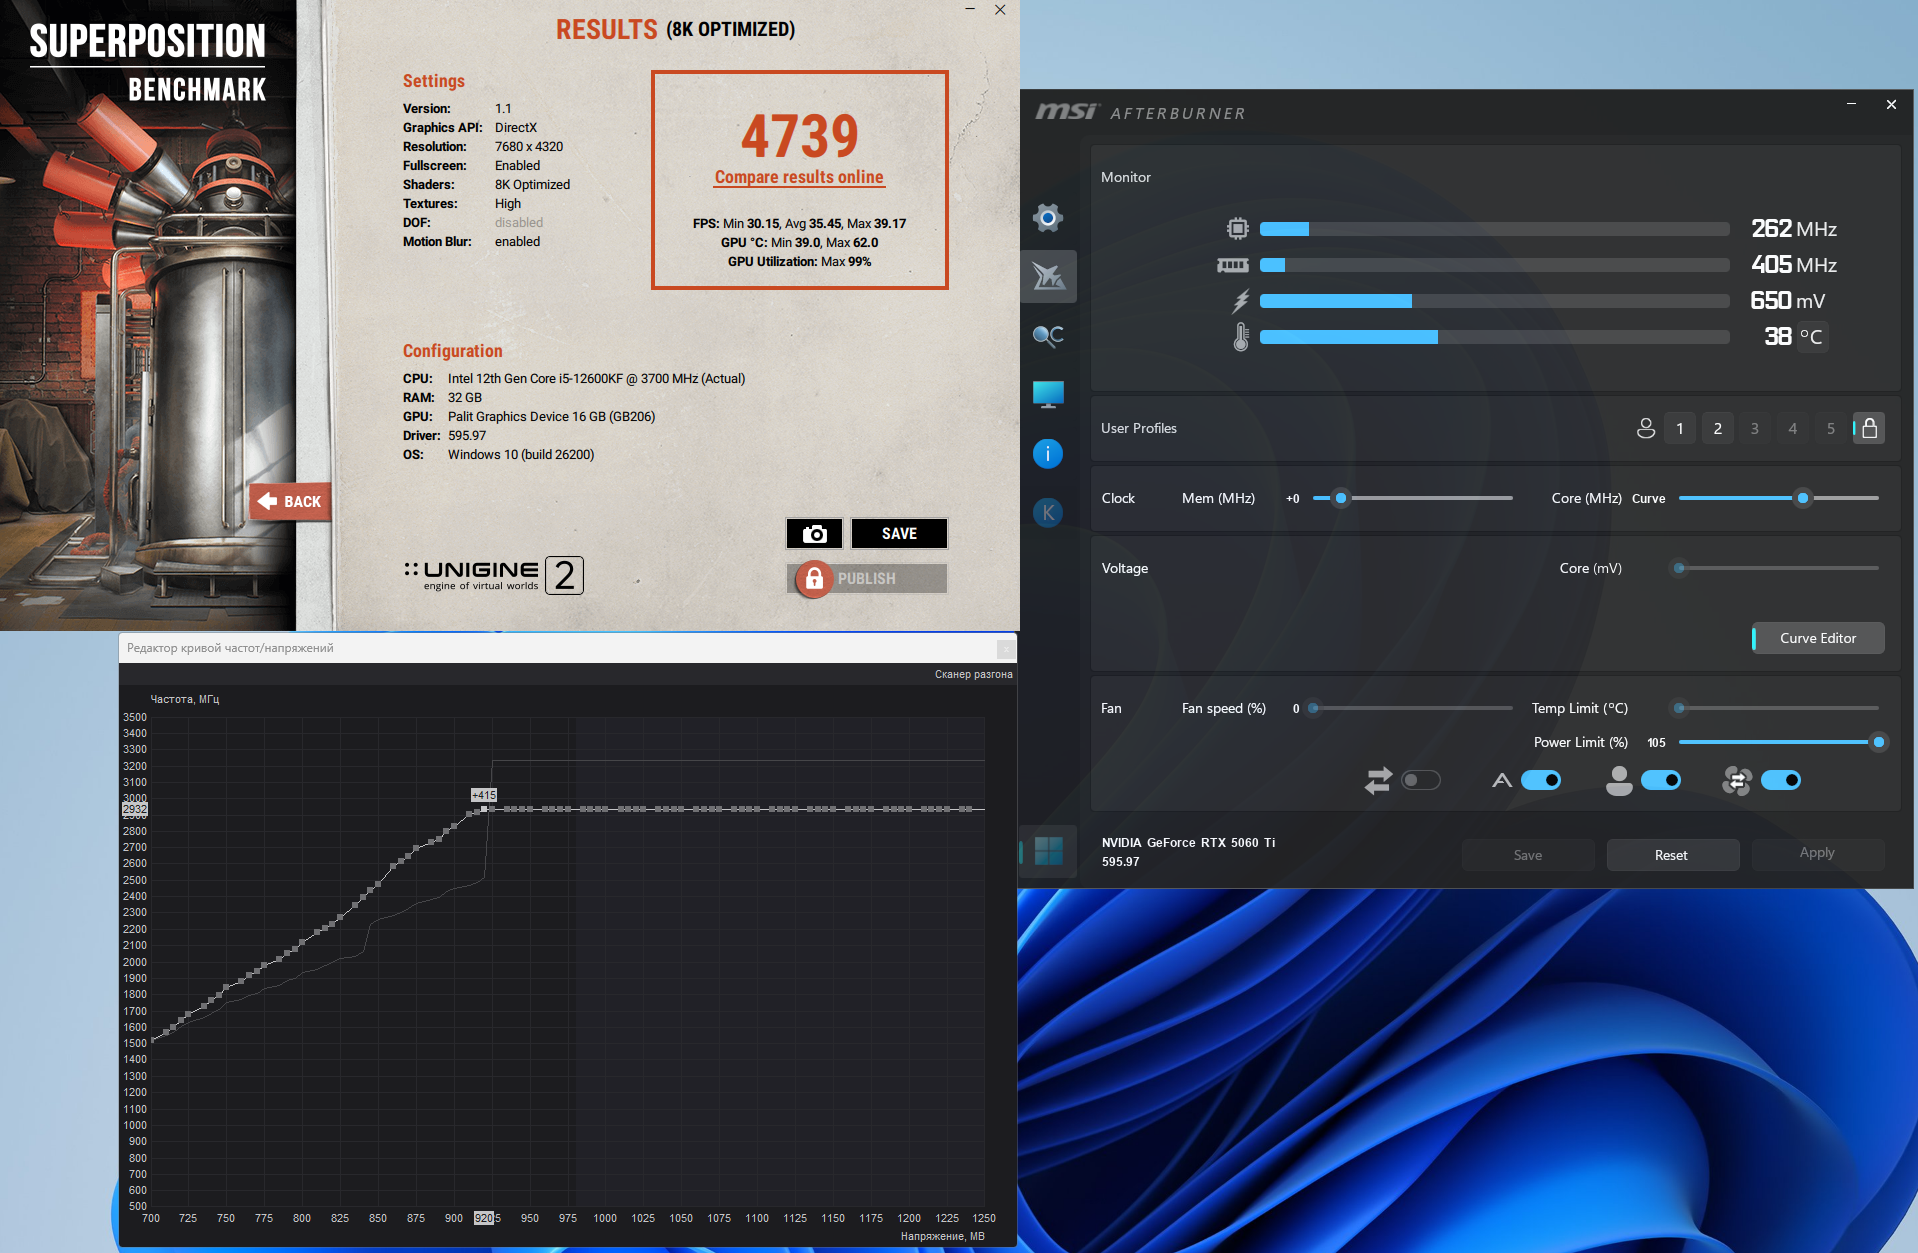The width and height of the screenshot is (1918, 1253).
Task: Open Afterburner settings via the gear icon
Action: [x=1047, y=217]
